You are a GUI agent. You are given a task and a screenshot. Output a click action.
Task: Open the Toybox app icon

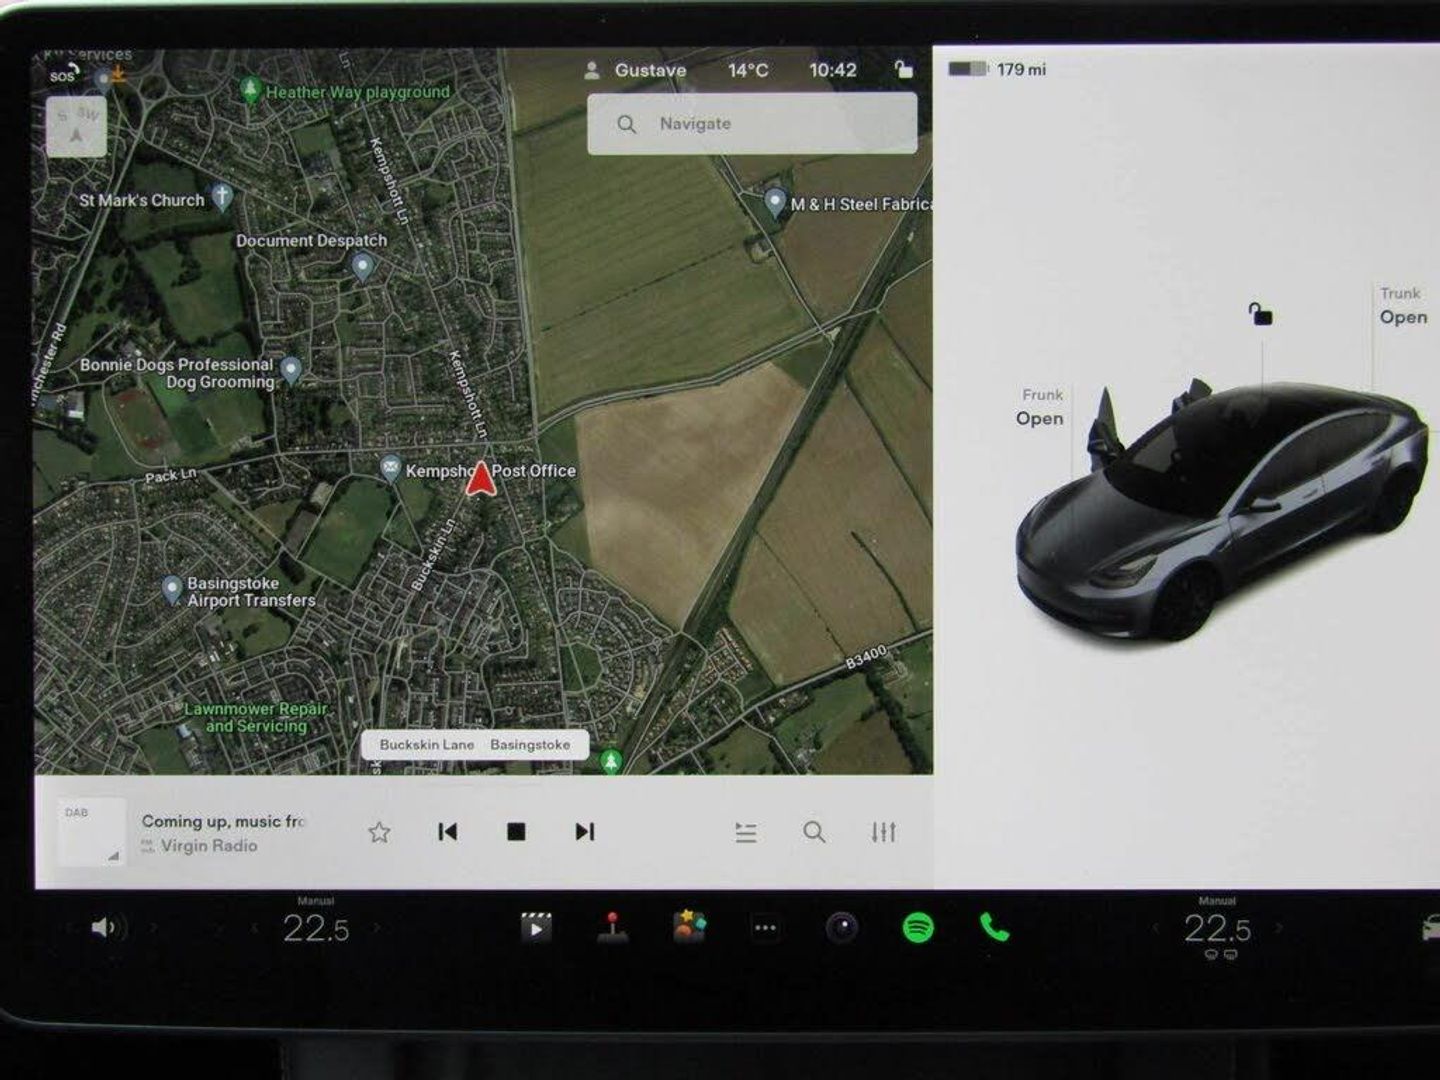pos(689,927)
